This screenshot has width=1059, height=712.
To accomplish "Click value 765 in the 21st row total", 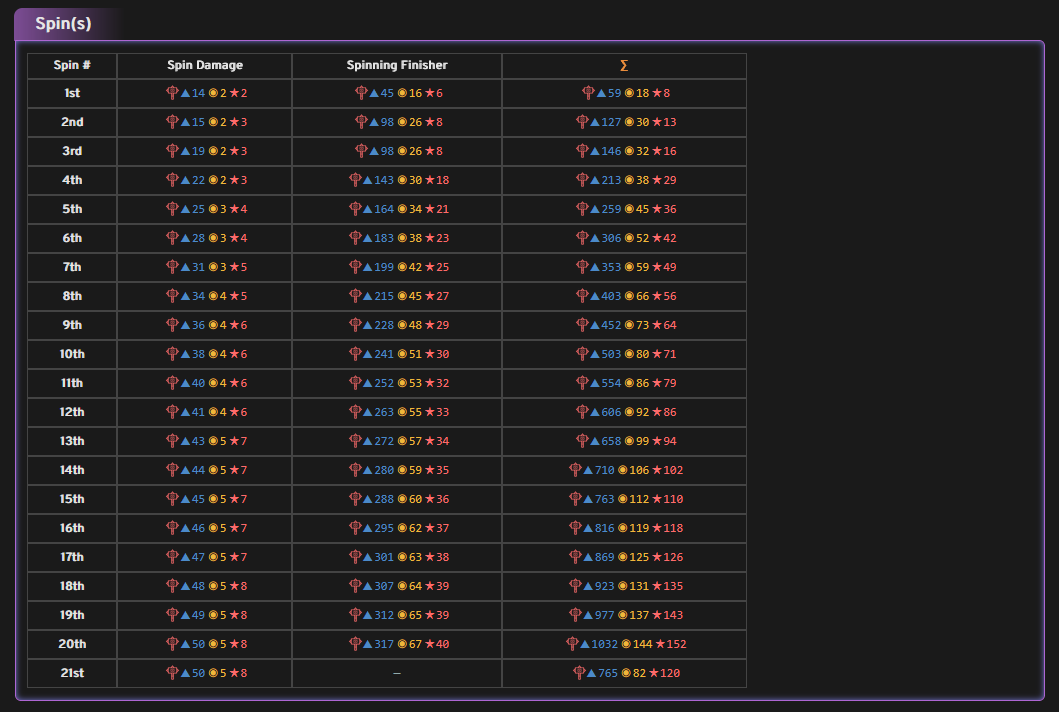I will coord(608,674).
